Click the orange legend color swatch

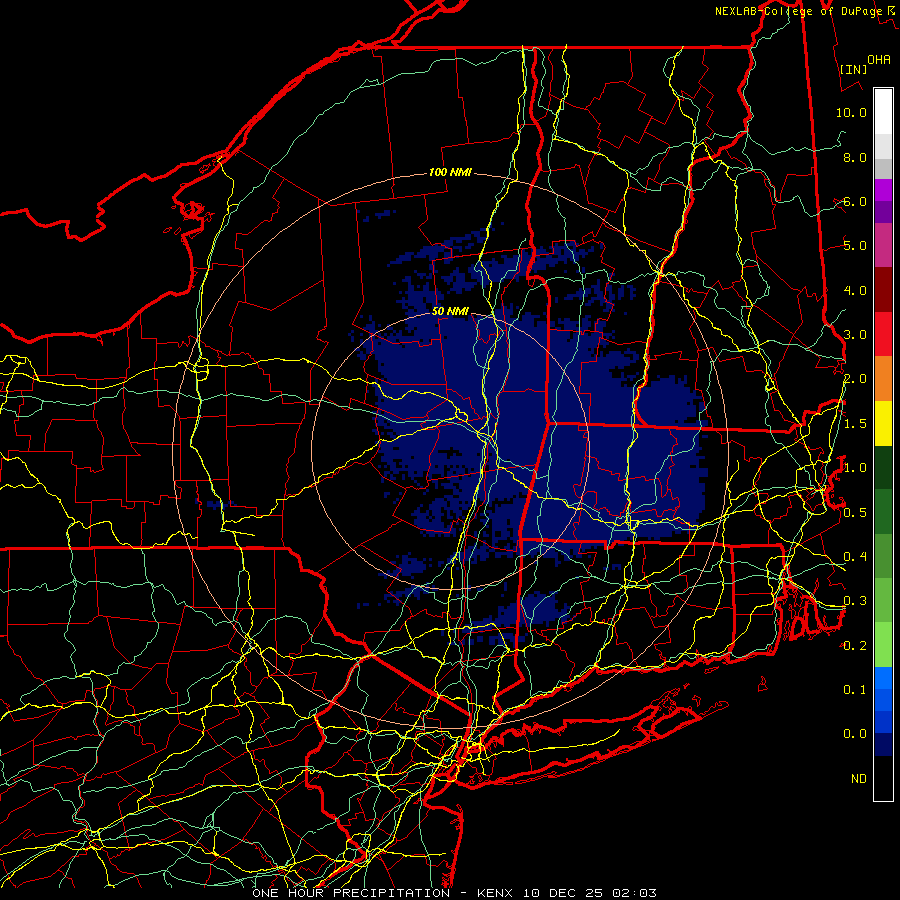point(883,379)
